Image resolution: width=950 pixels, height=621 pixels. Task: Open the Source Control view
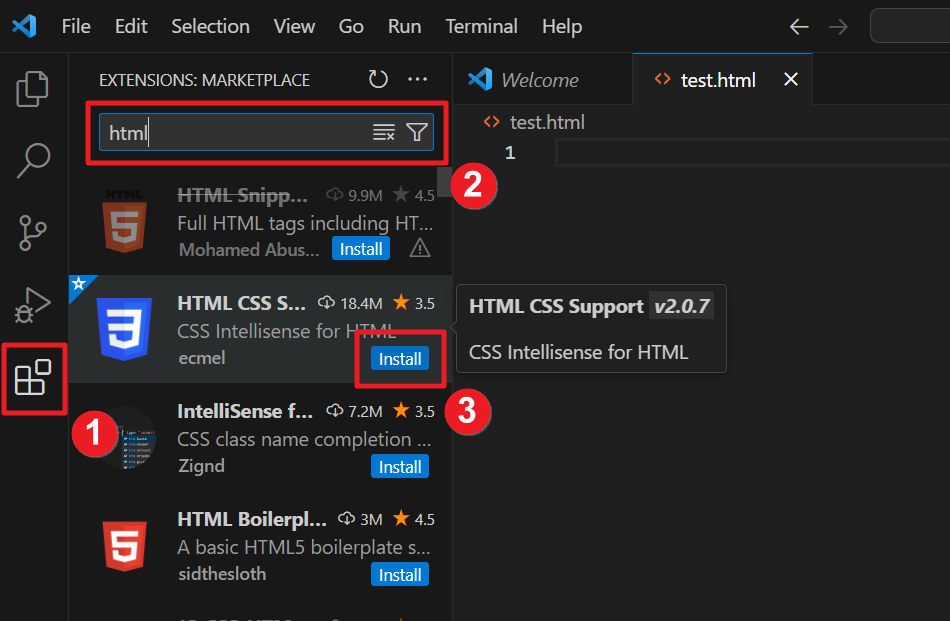tap(33, 233)
